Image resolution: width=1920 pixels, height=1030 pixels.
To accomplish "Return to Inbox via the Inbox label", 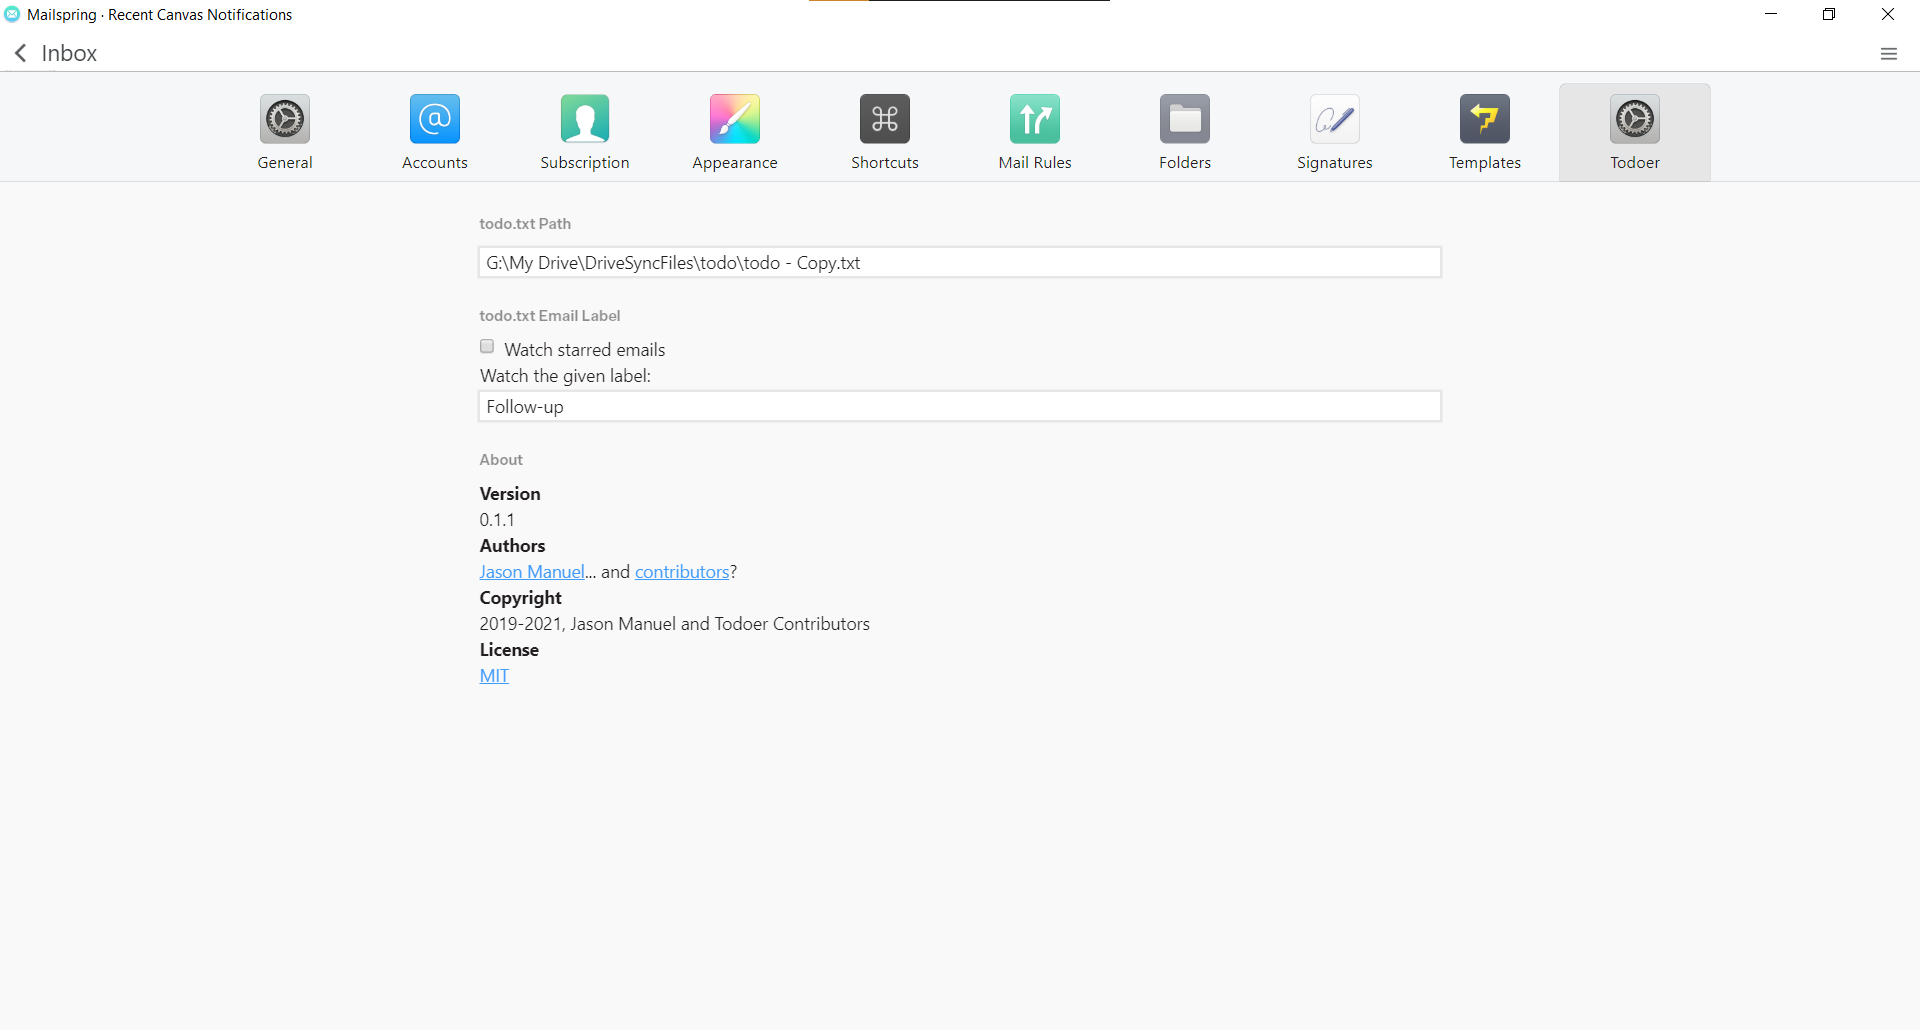I will pyautogui.click(x=69, y=53).
